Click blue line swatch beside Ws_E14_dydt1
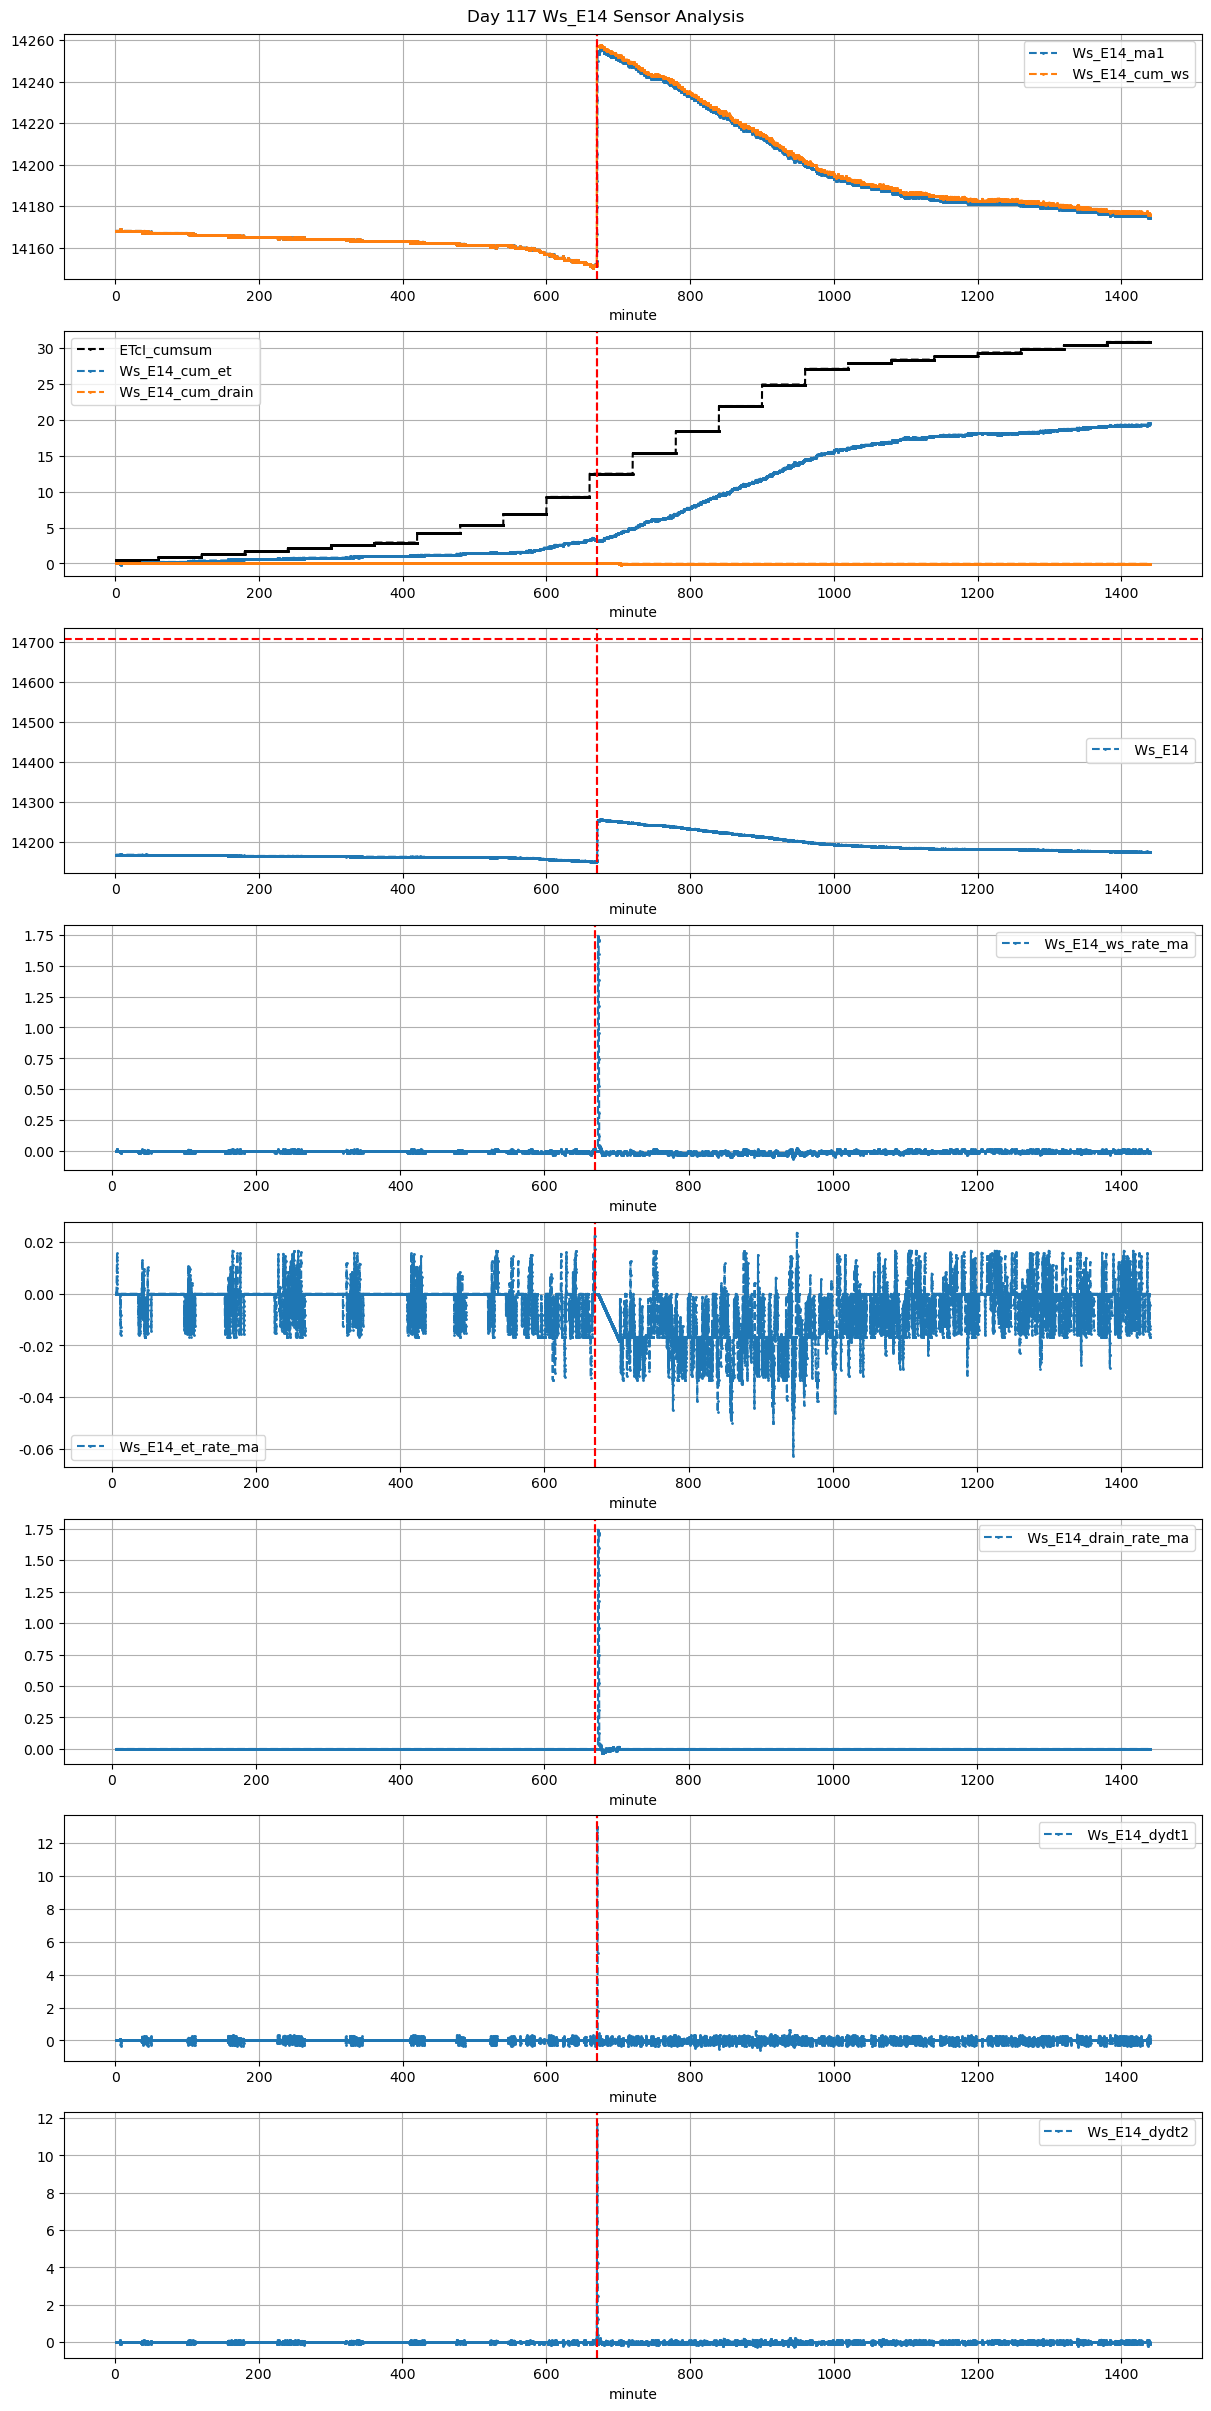The image size is (1211, 2411). [x=1059, y=1836]
